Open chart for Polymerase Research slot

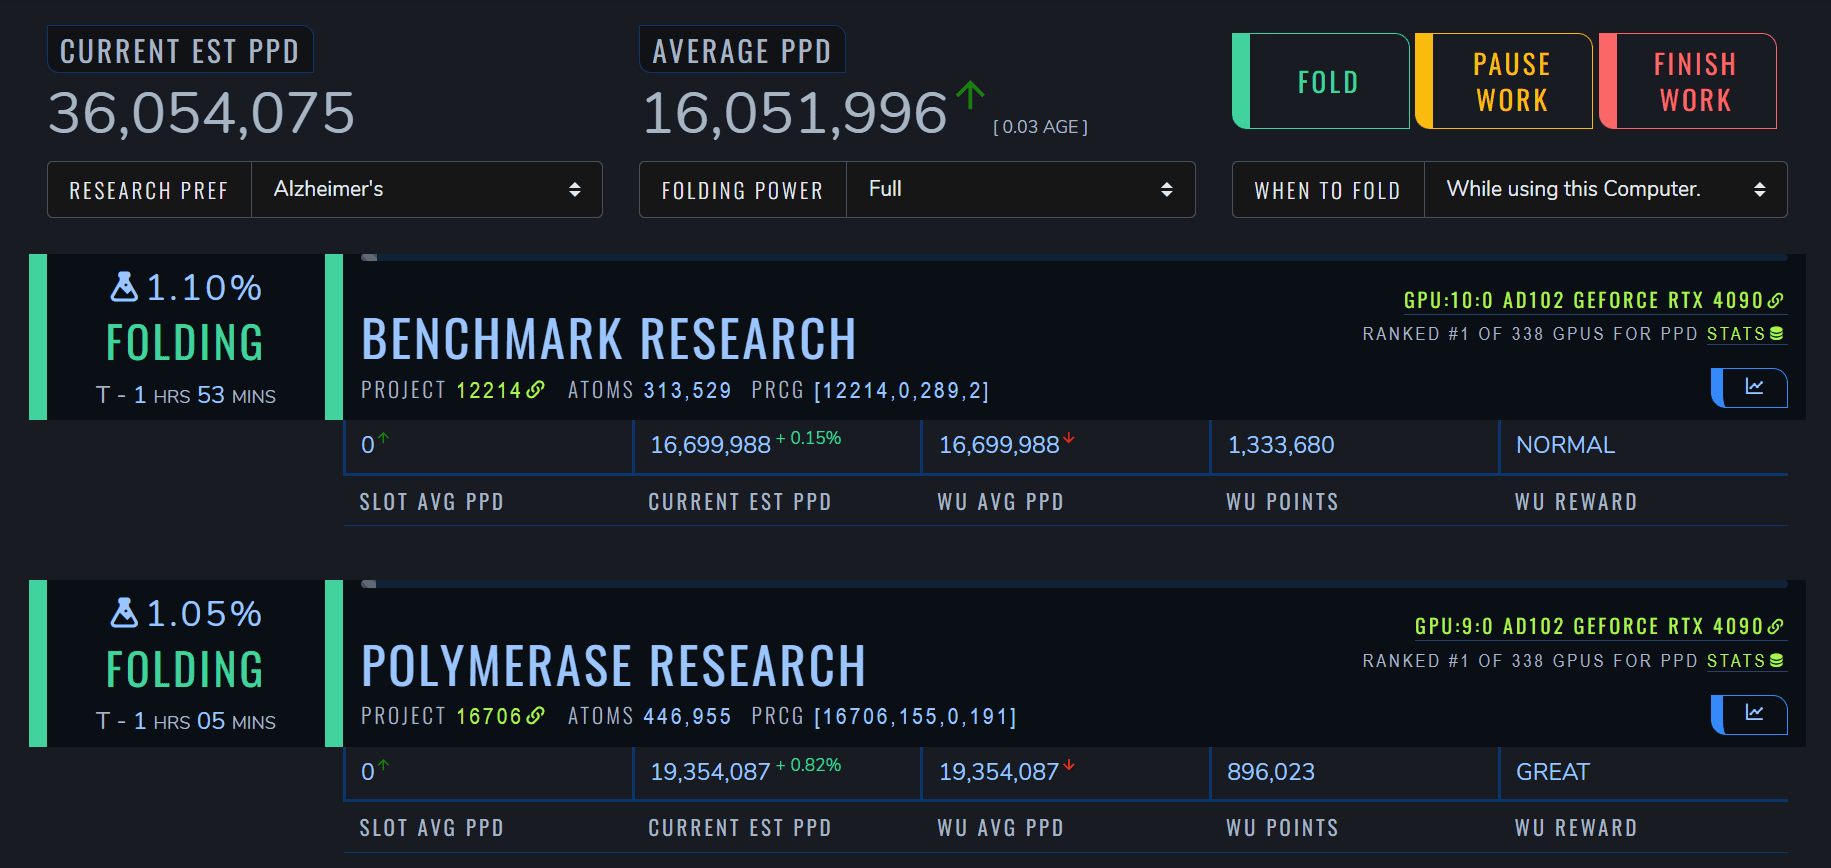click(1753, 713)
